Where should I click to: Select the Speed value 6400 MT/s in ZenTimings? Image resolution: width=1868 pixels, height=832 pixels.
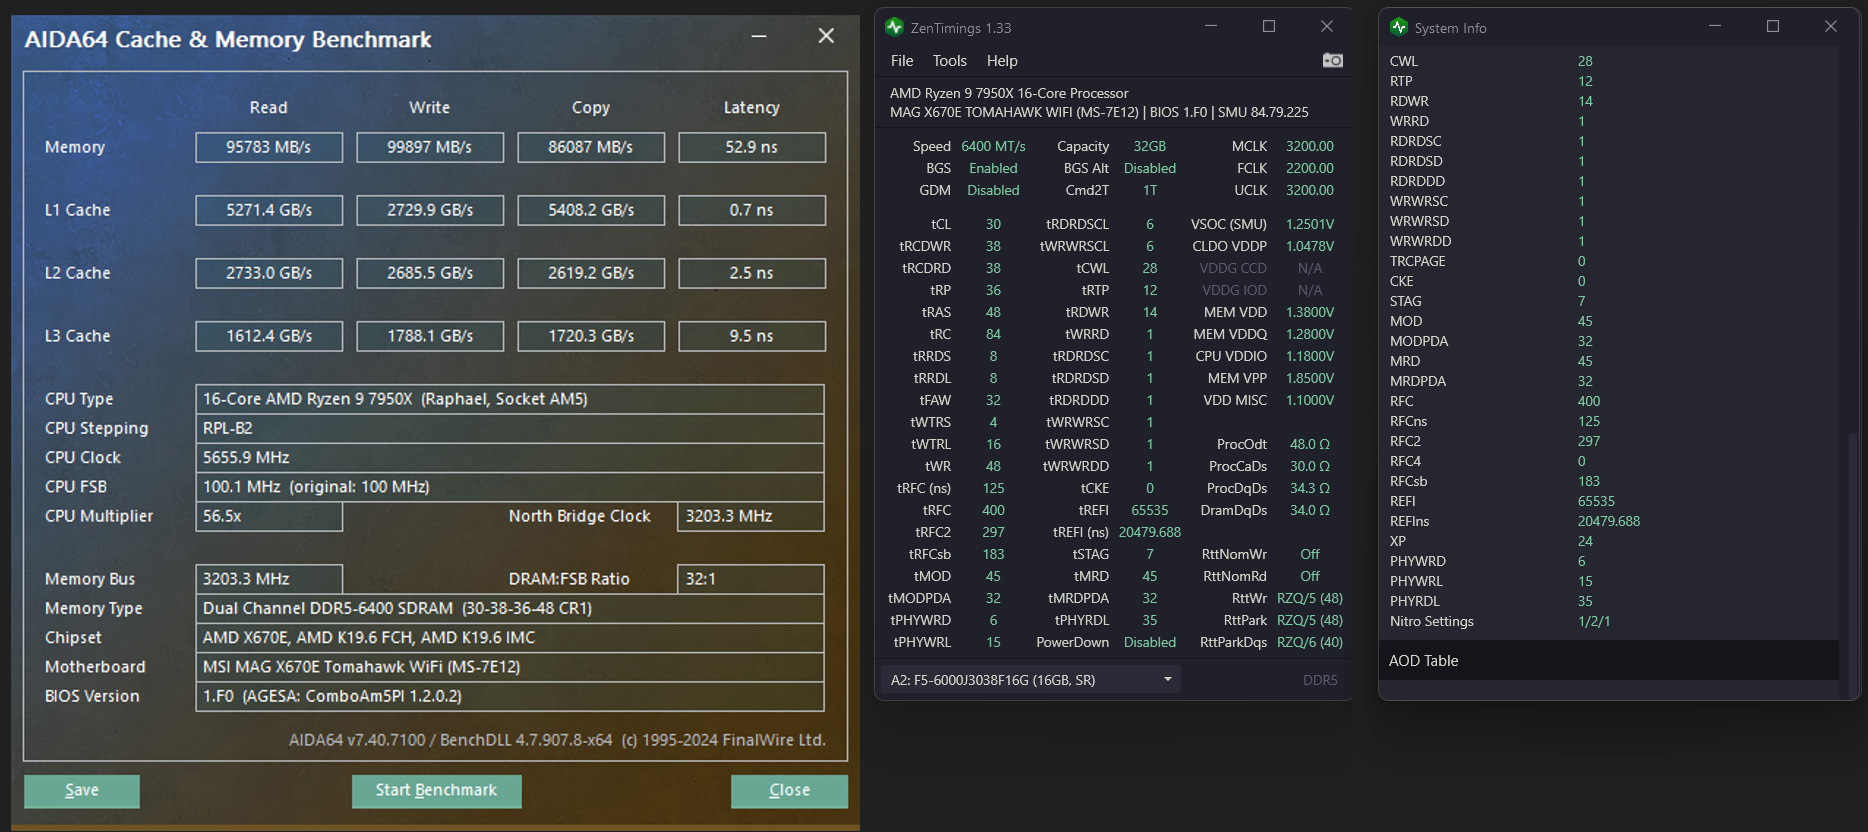pyautogui.click(x=993, y=146)
